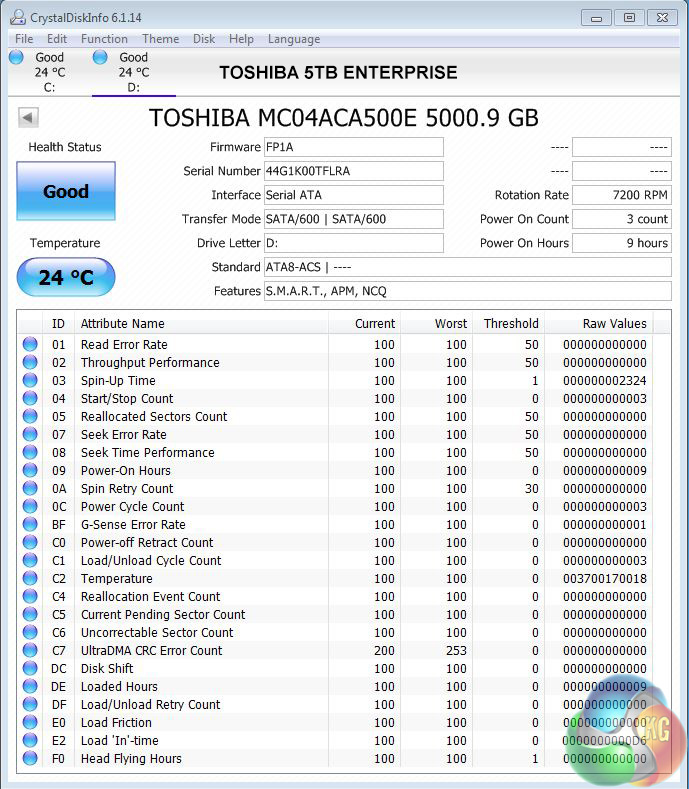Click the Rotation Rate 7200 RPM field

tap(622, 195)
